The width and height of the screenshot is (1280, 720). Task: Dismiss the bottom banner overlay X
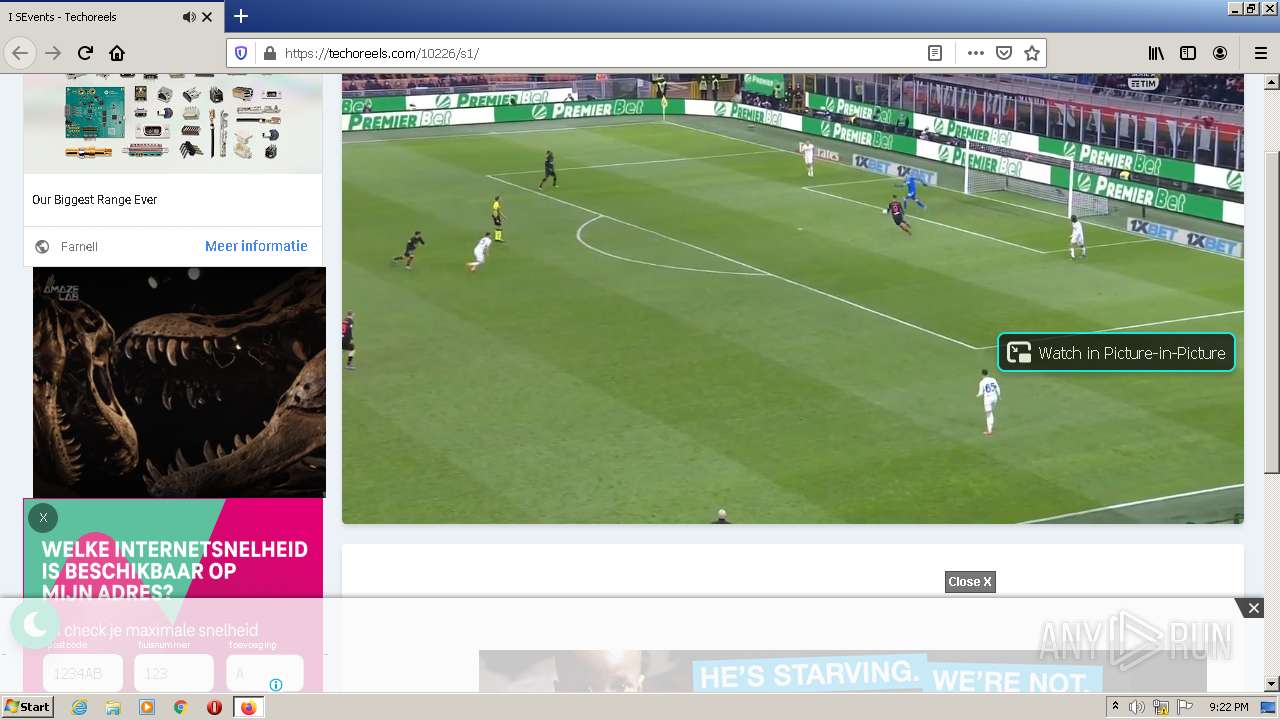pos(1253,608)
